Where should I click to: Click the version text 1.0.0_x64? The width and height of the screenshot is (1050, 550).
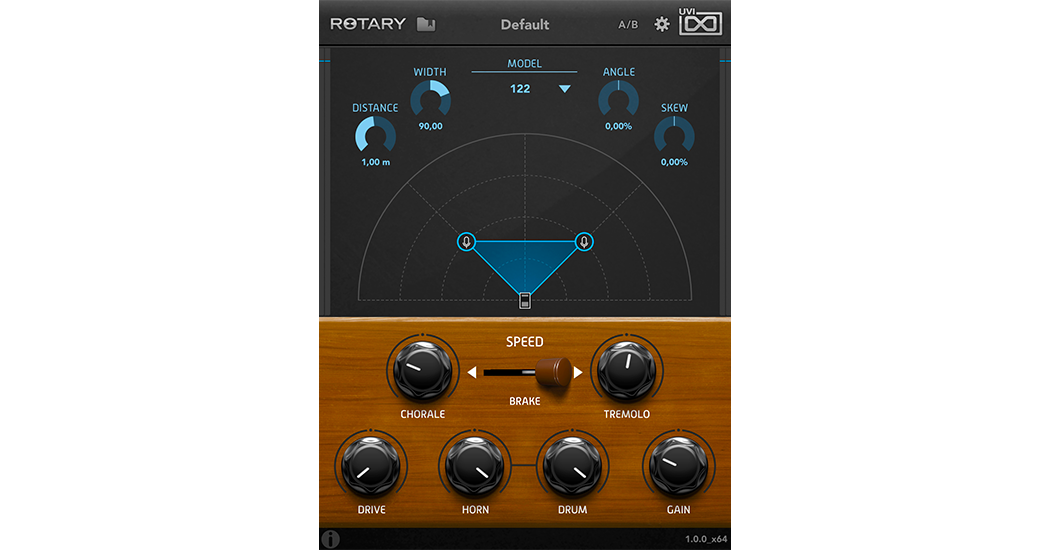(706, 539)
